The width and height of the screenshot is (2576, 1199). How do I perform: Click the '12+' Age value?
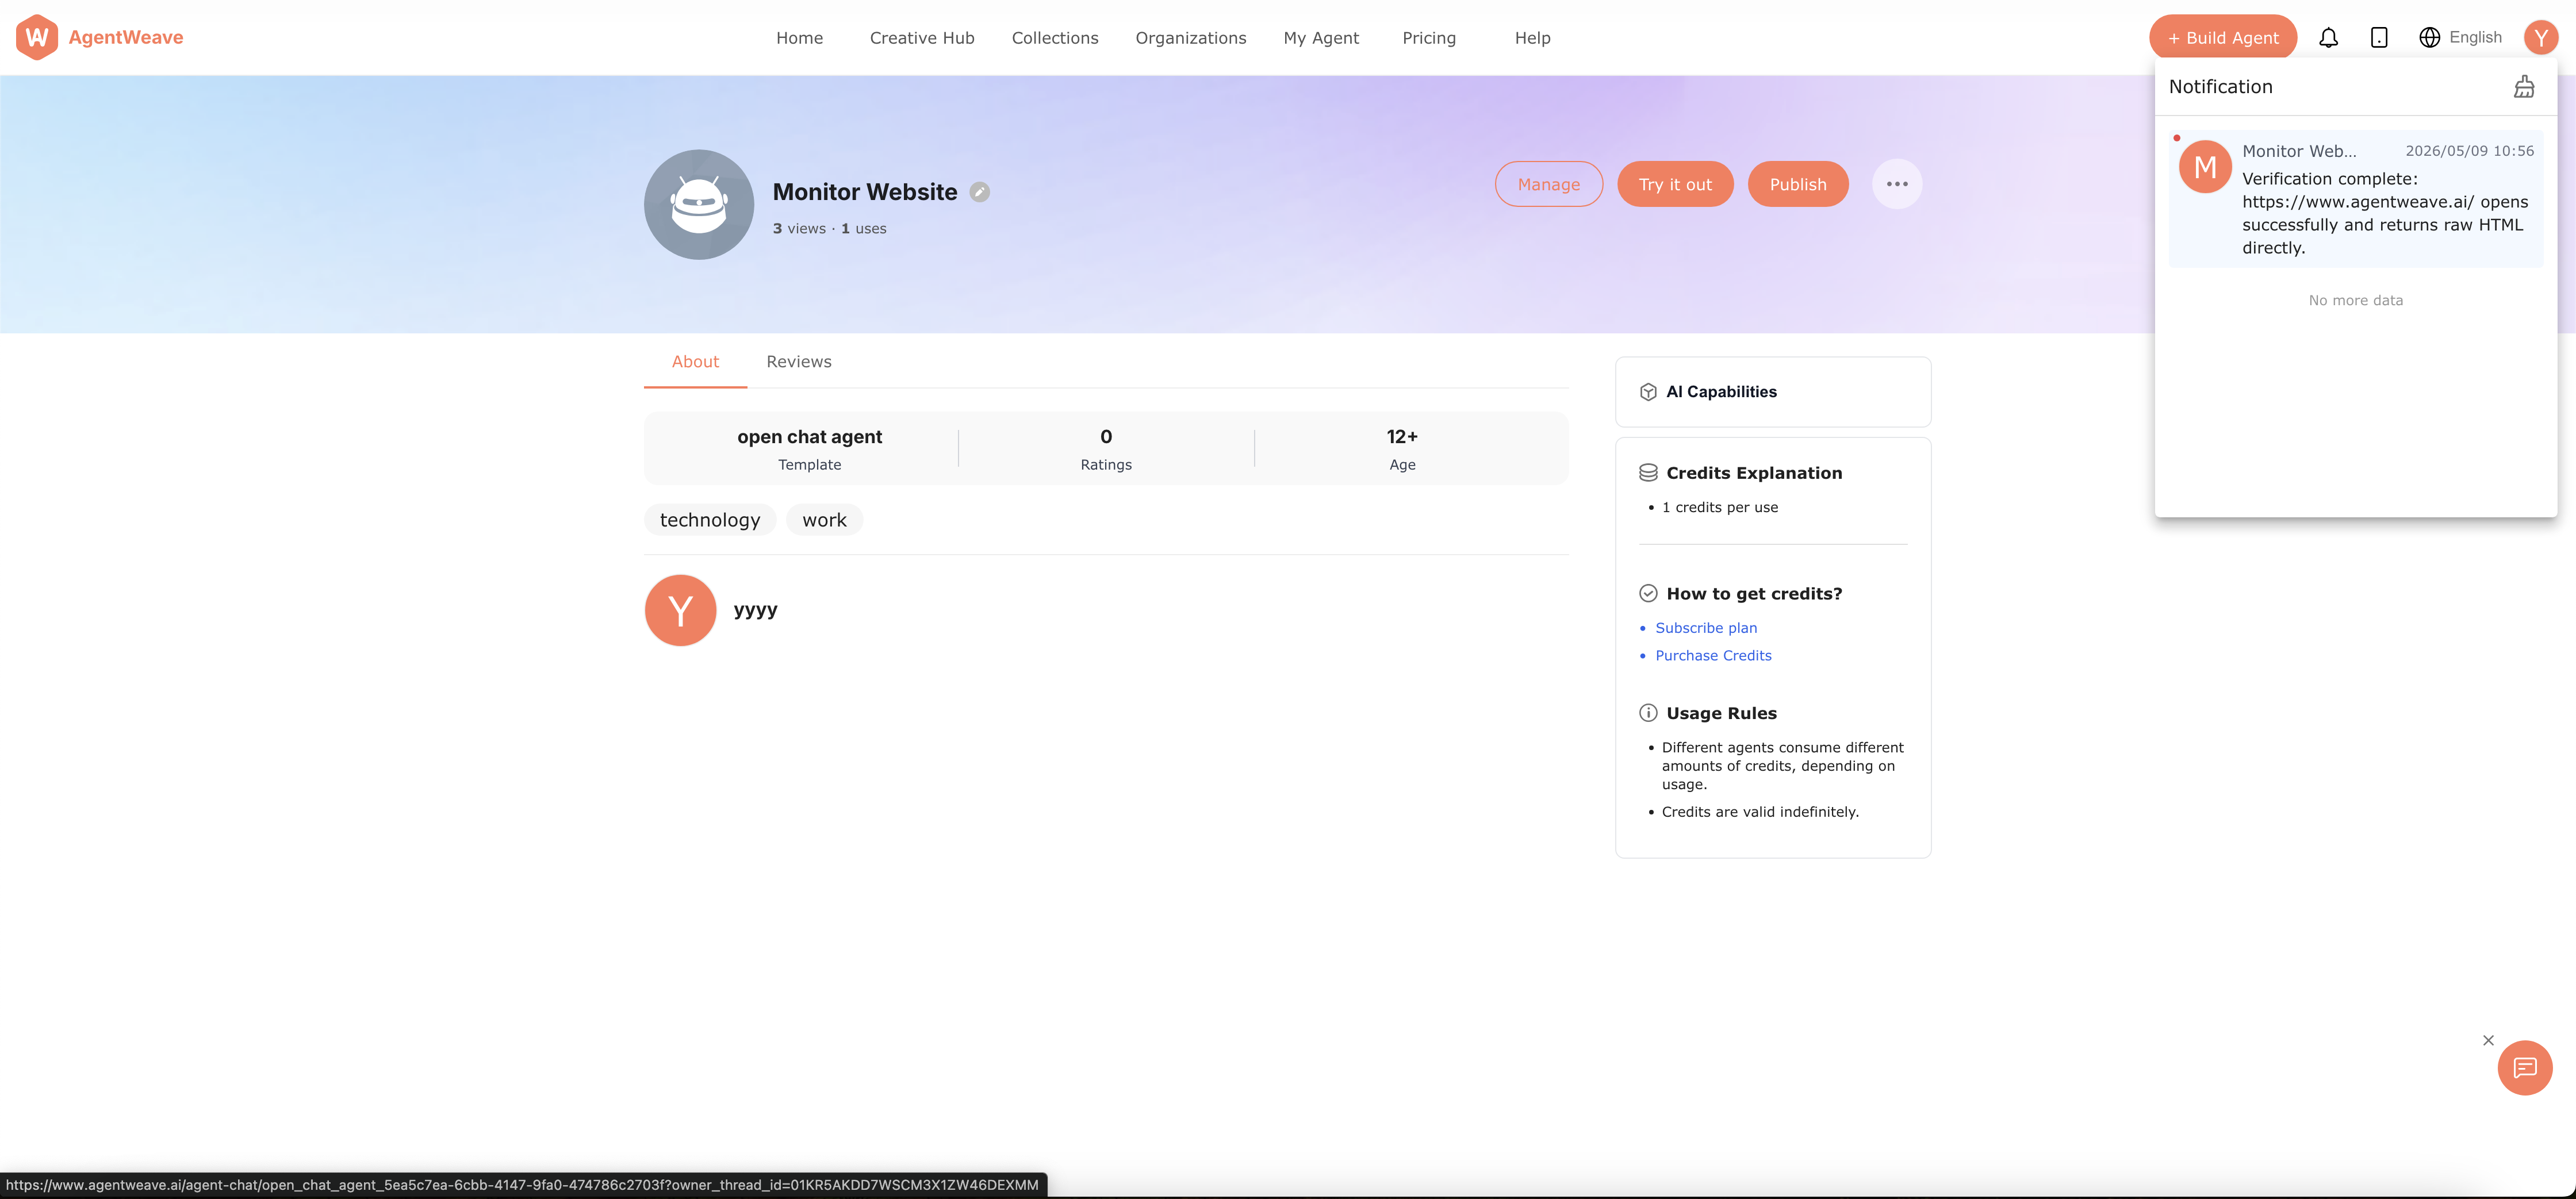coord(1402,437)
